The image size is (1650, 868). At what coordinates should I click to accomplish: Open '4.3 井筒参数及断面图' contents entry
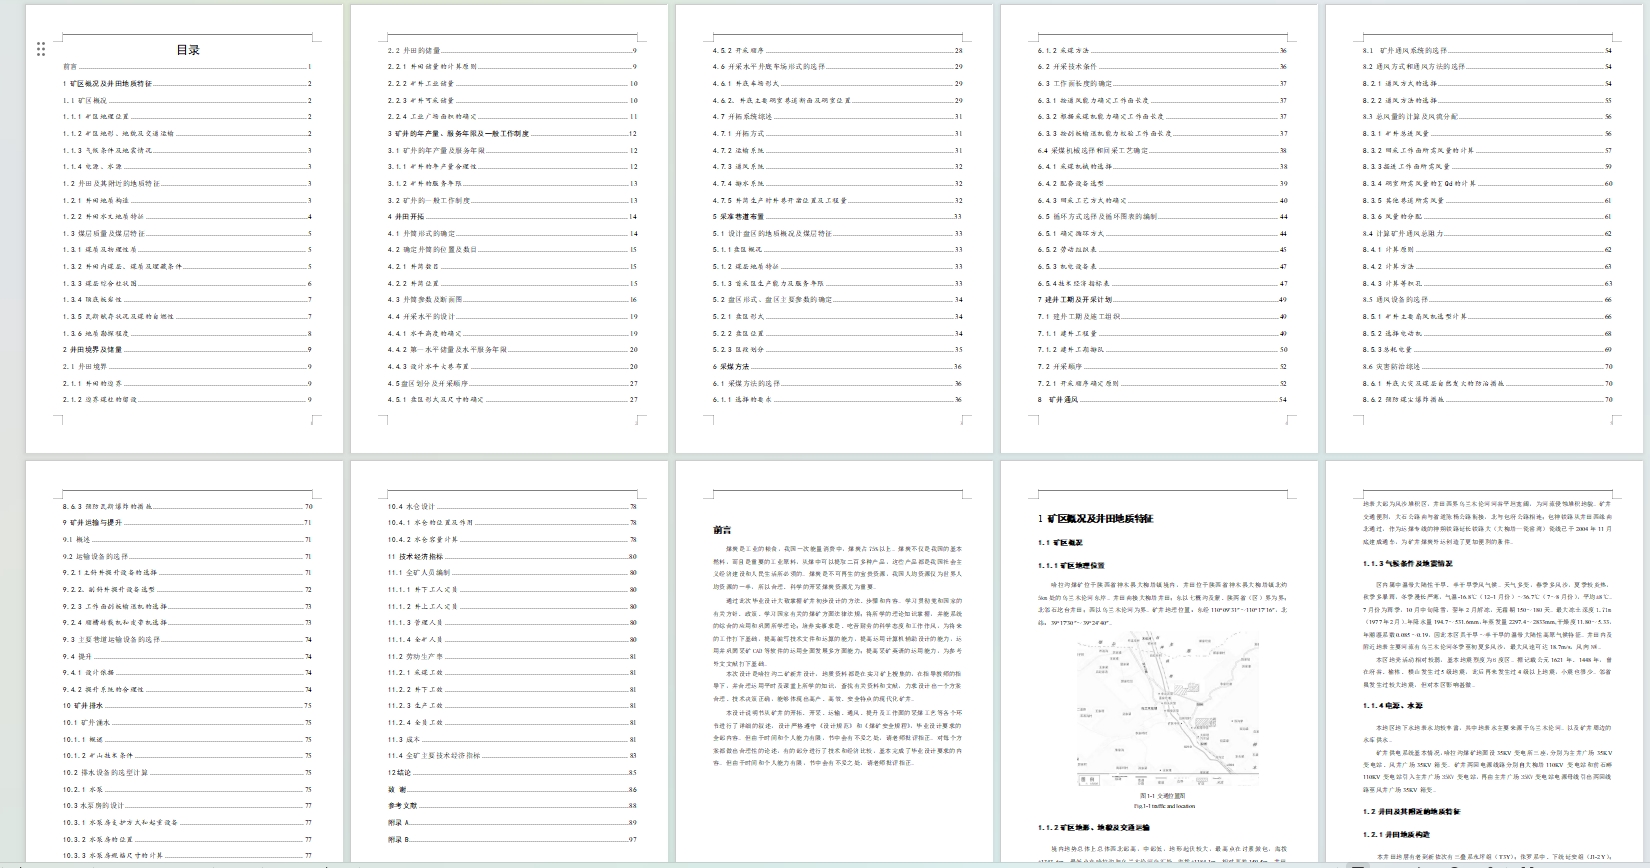512,299
